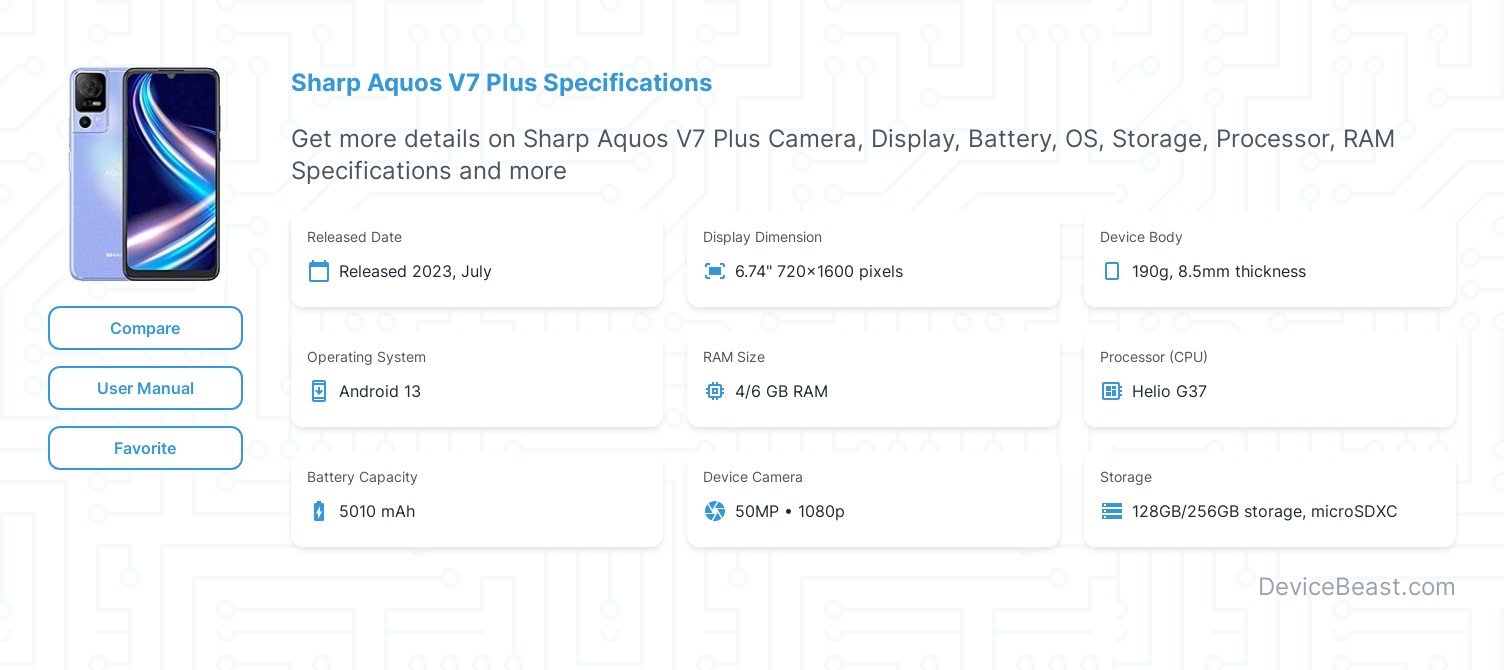This screenshot has height=670, width=1504.
Task: Select the RAM chip icon
Action: click(x=715, y=391)
